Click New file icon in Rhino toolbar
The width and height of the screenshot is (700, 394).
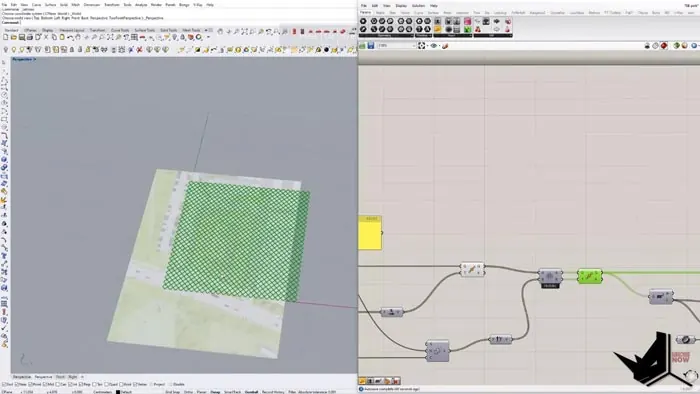(x=5, y=37)
